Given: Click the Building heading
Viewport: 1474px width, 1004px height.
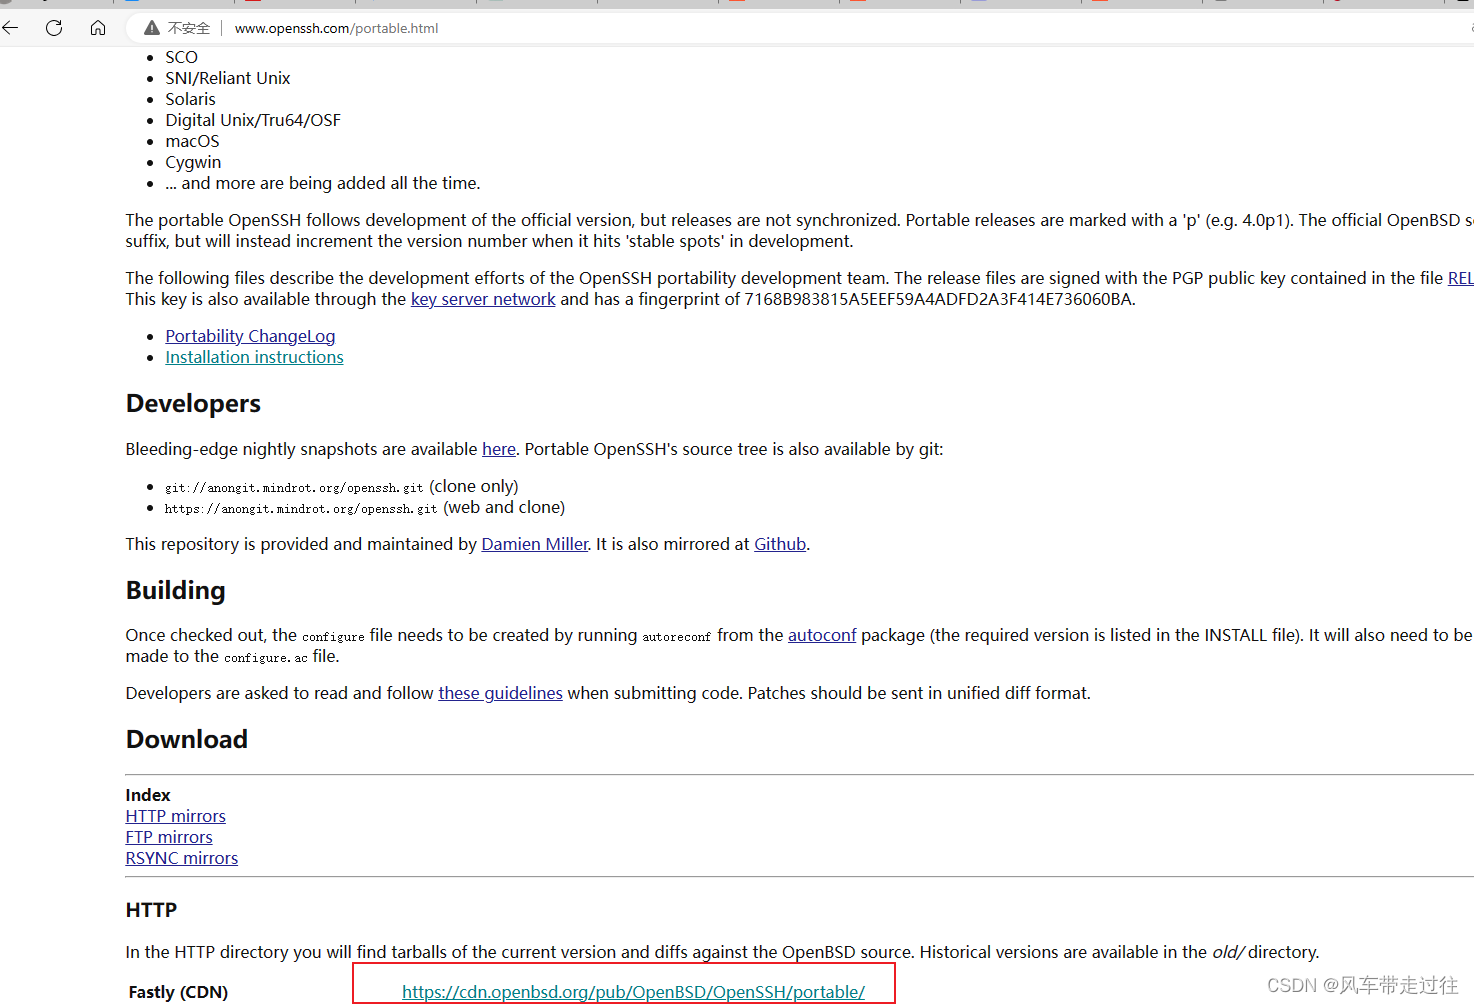Looking at the screenshot, I should click(x=175, y=590).
